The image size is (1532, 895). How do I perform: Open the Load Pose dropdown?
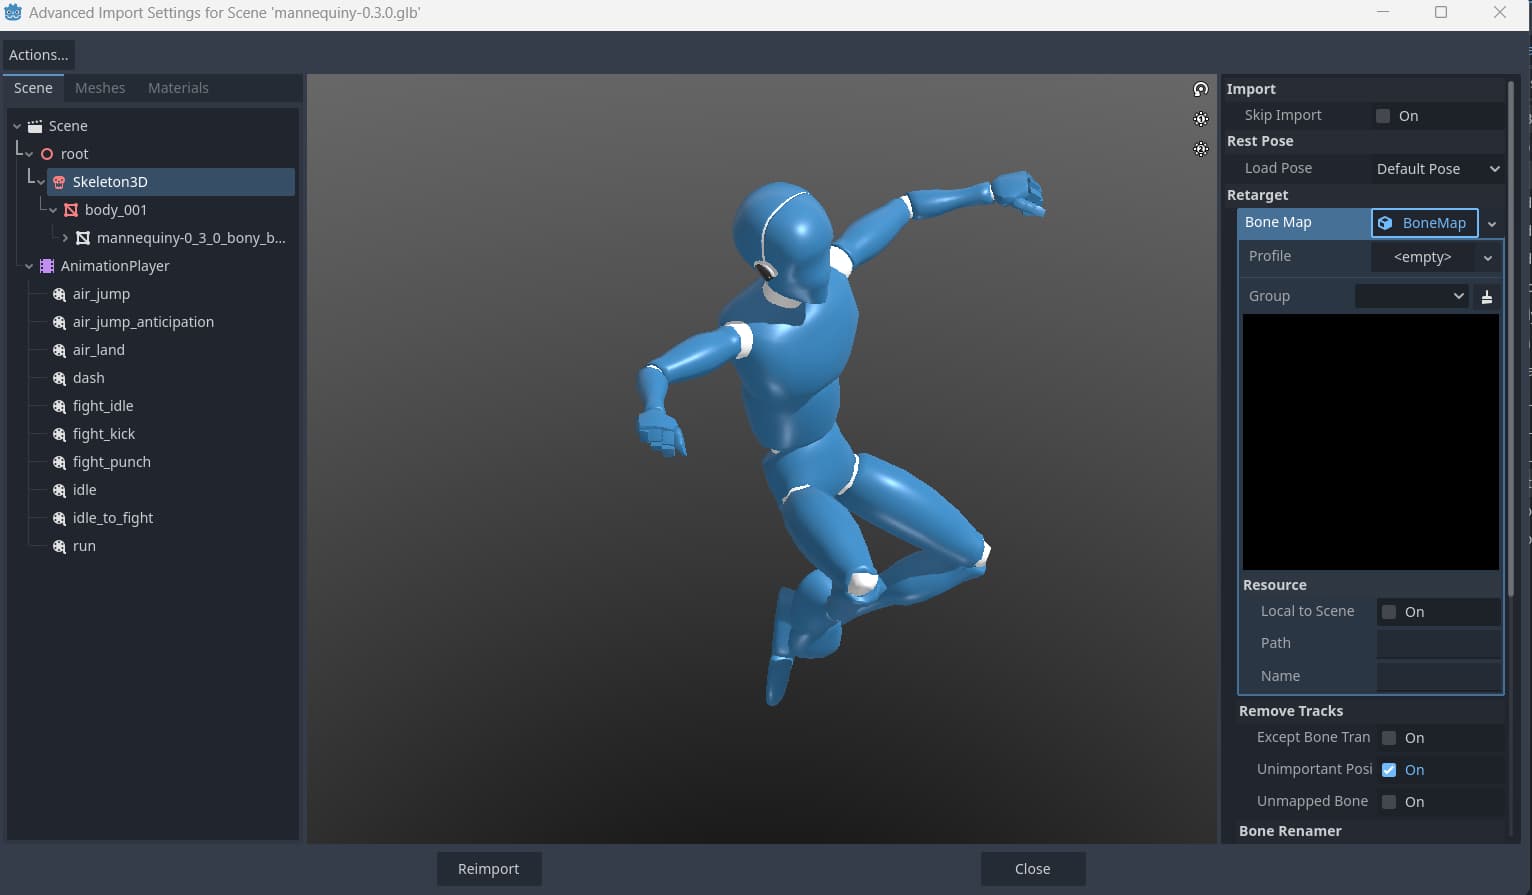(1437, 169)
